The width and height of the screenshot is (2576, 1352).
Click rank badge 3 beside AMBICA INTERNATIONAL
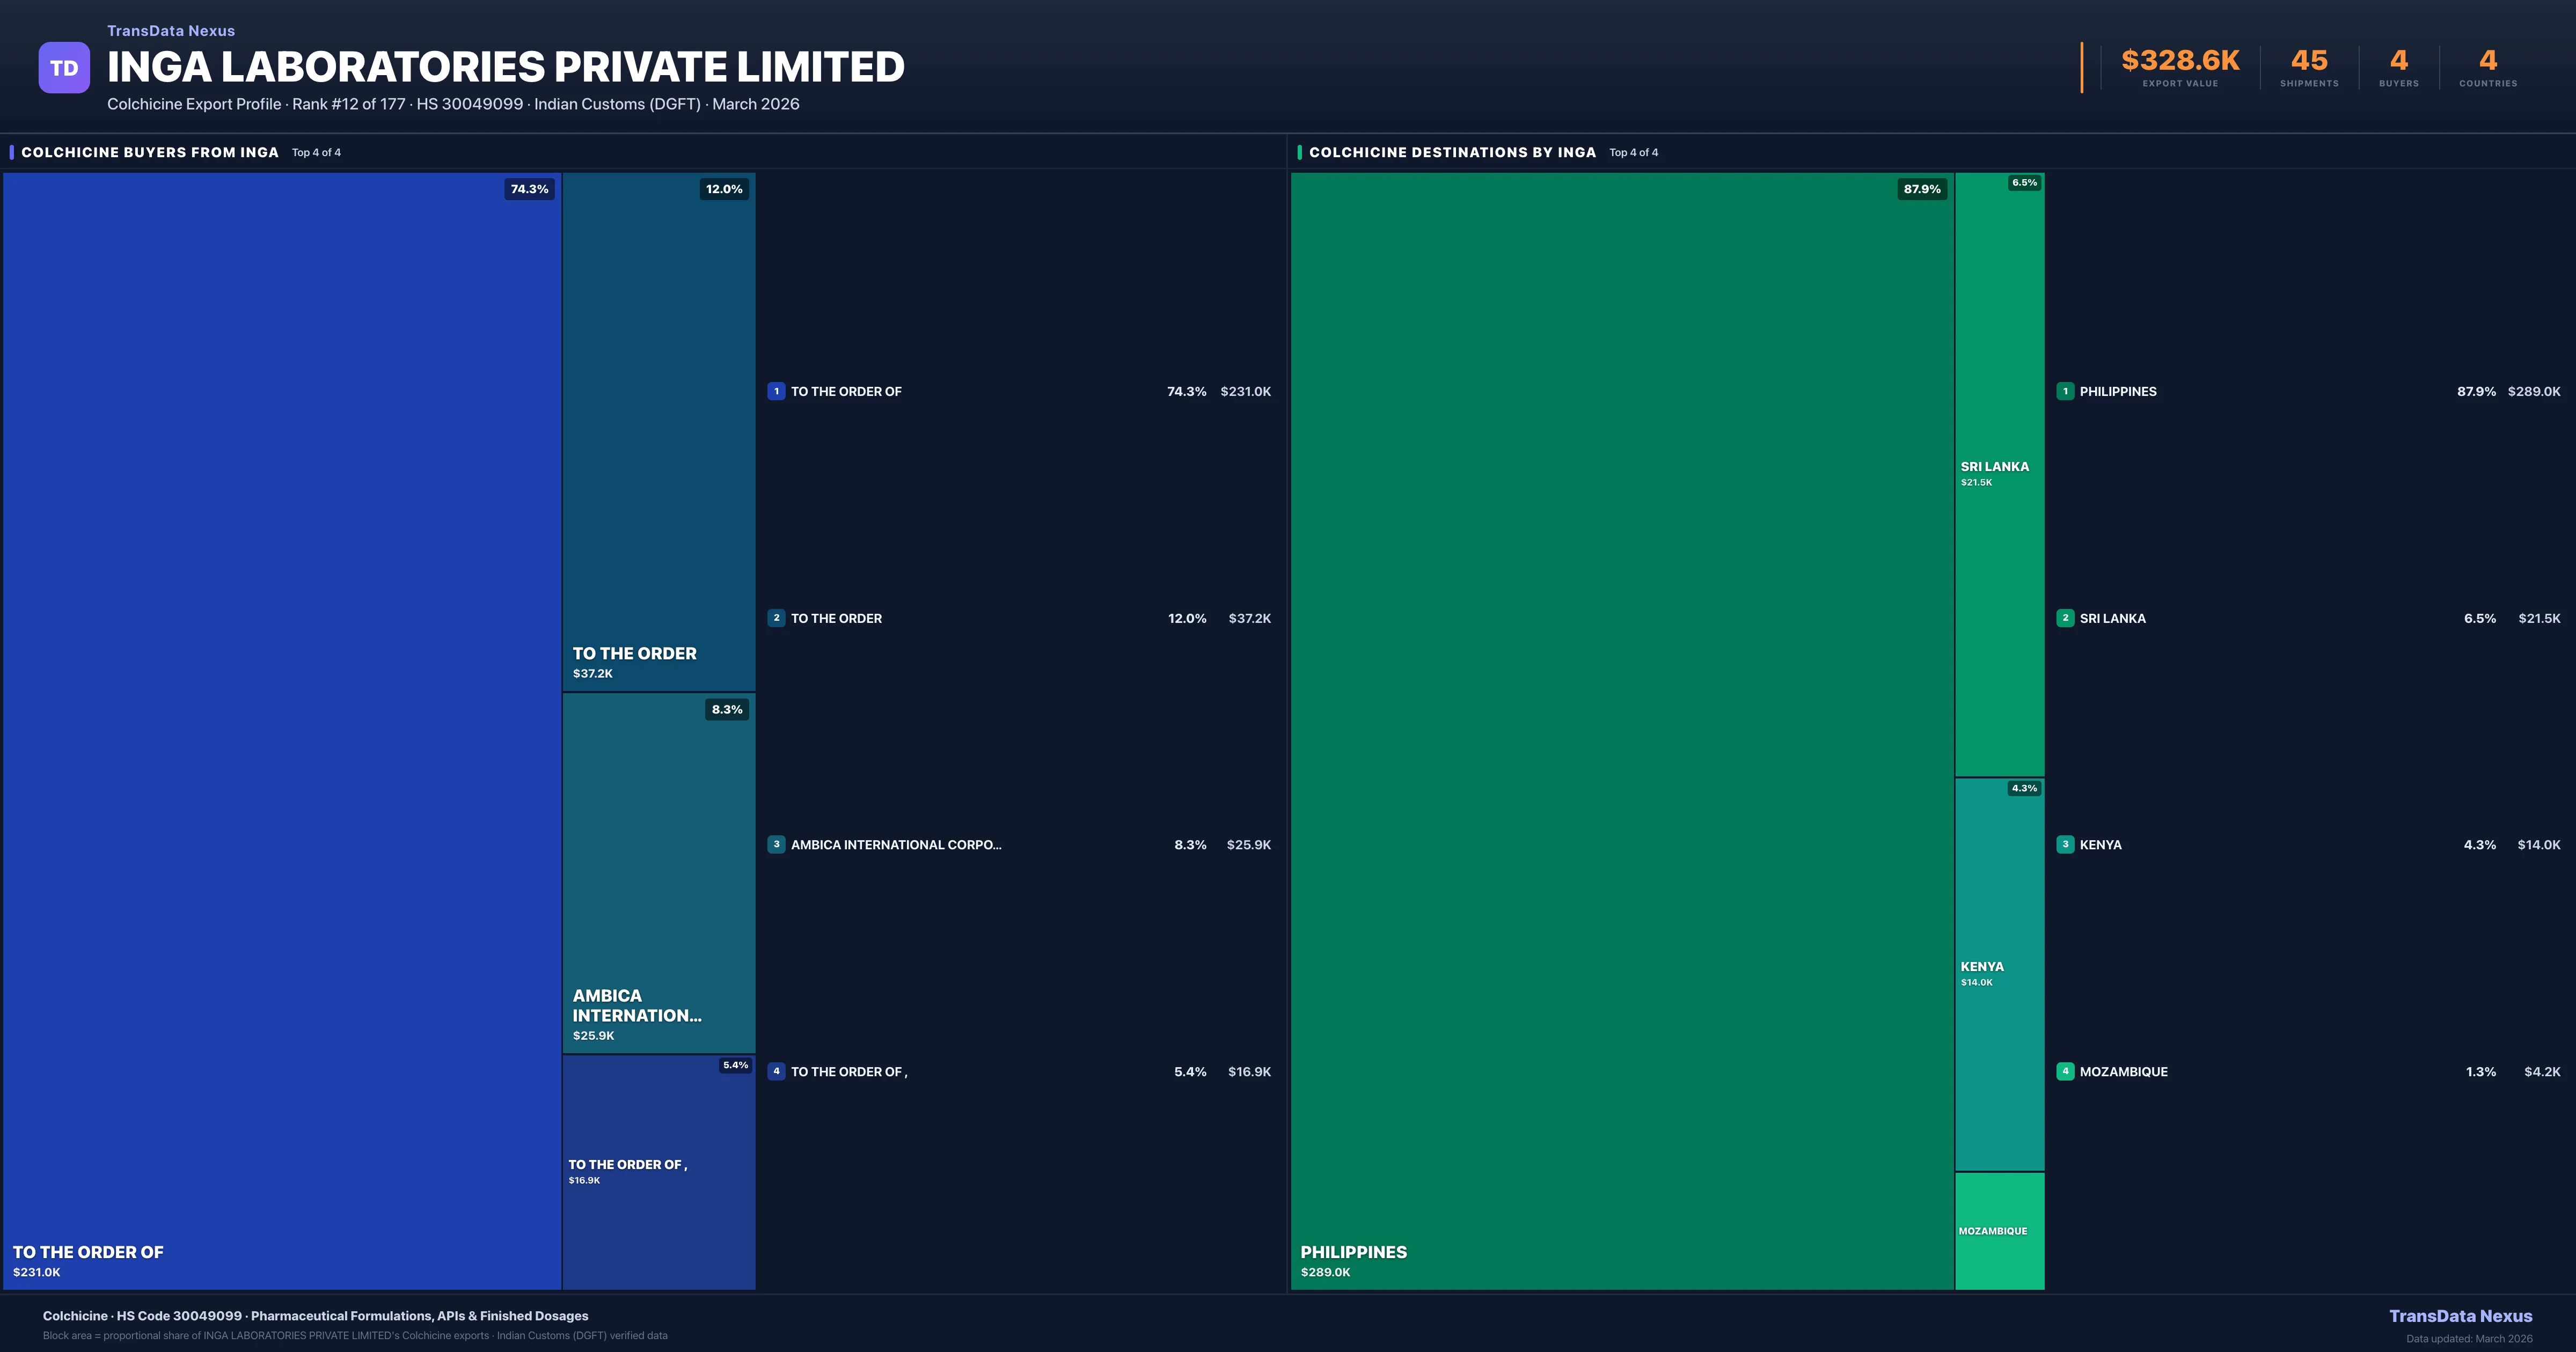(776, 844)
